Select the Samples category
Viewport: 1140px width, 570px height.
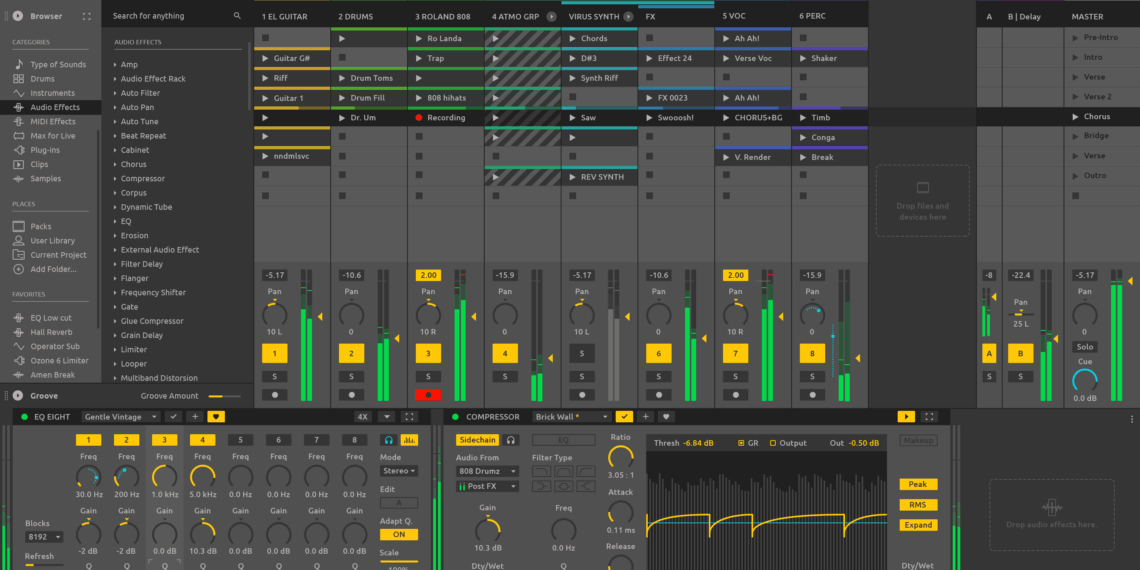(x=45, y=179)
